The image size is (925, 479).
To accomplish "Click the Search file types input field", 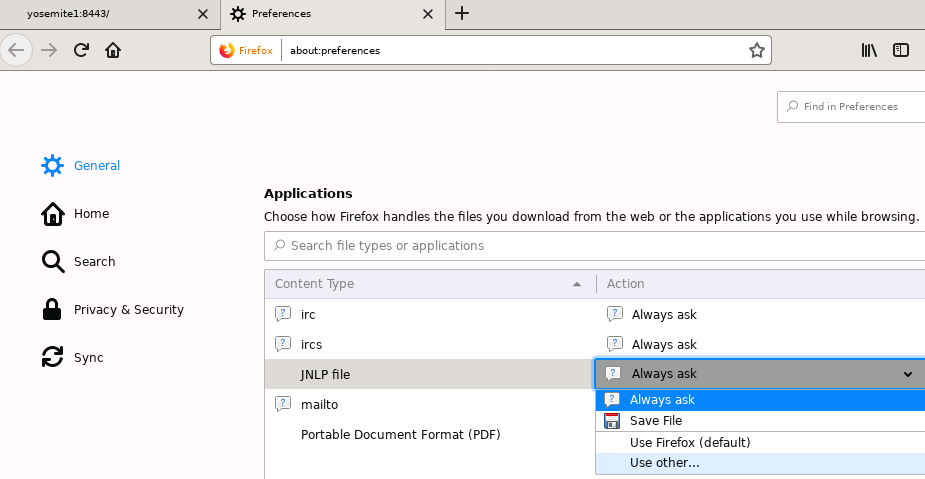I will (595, 246).
